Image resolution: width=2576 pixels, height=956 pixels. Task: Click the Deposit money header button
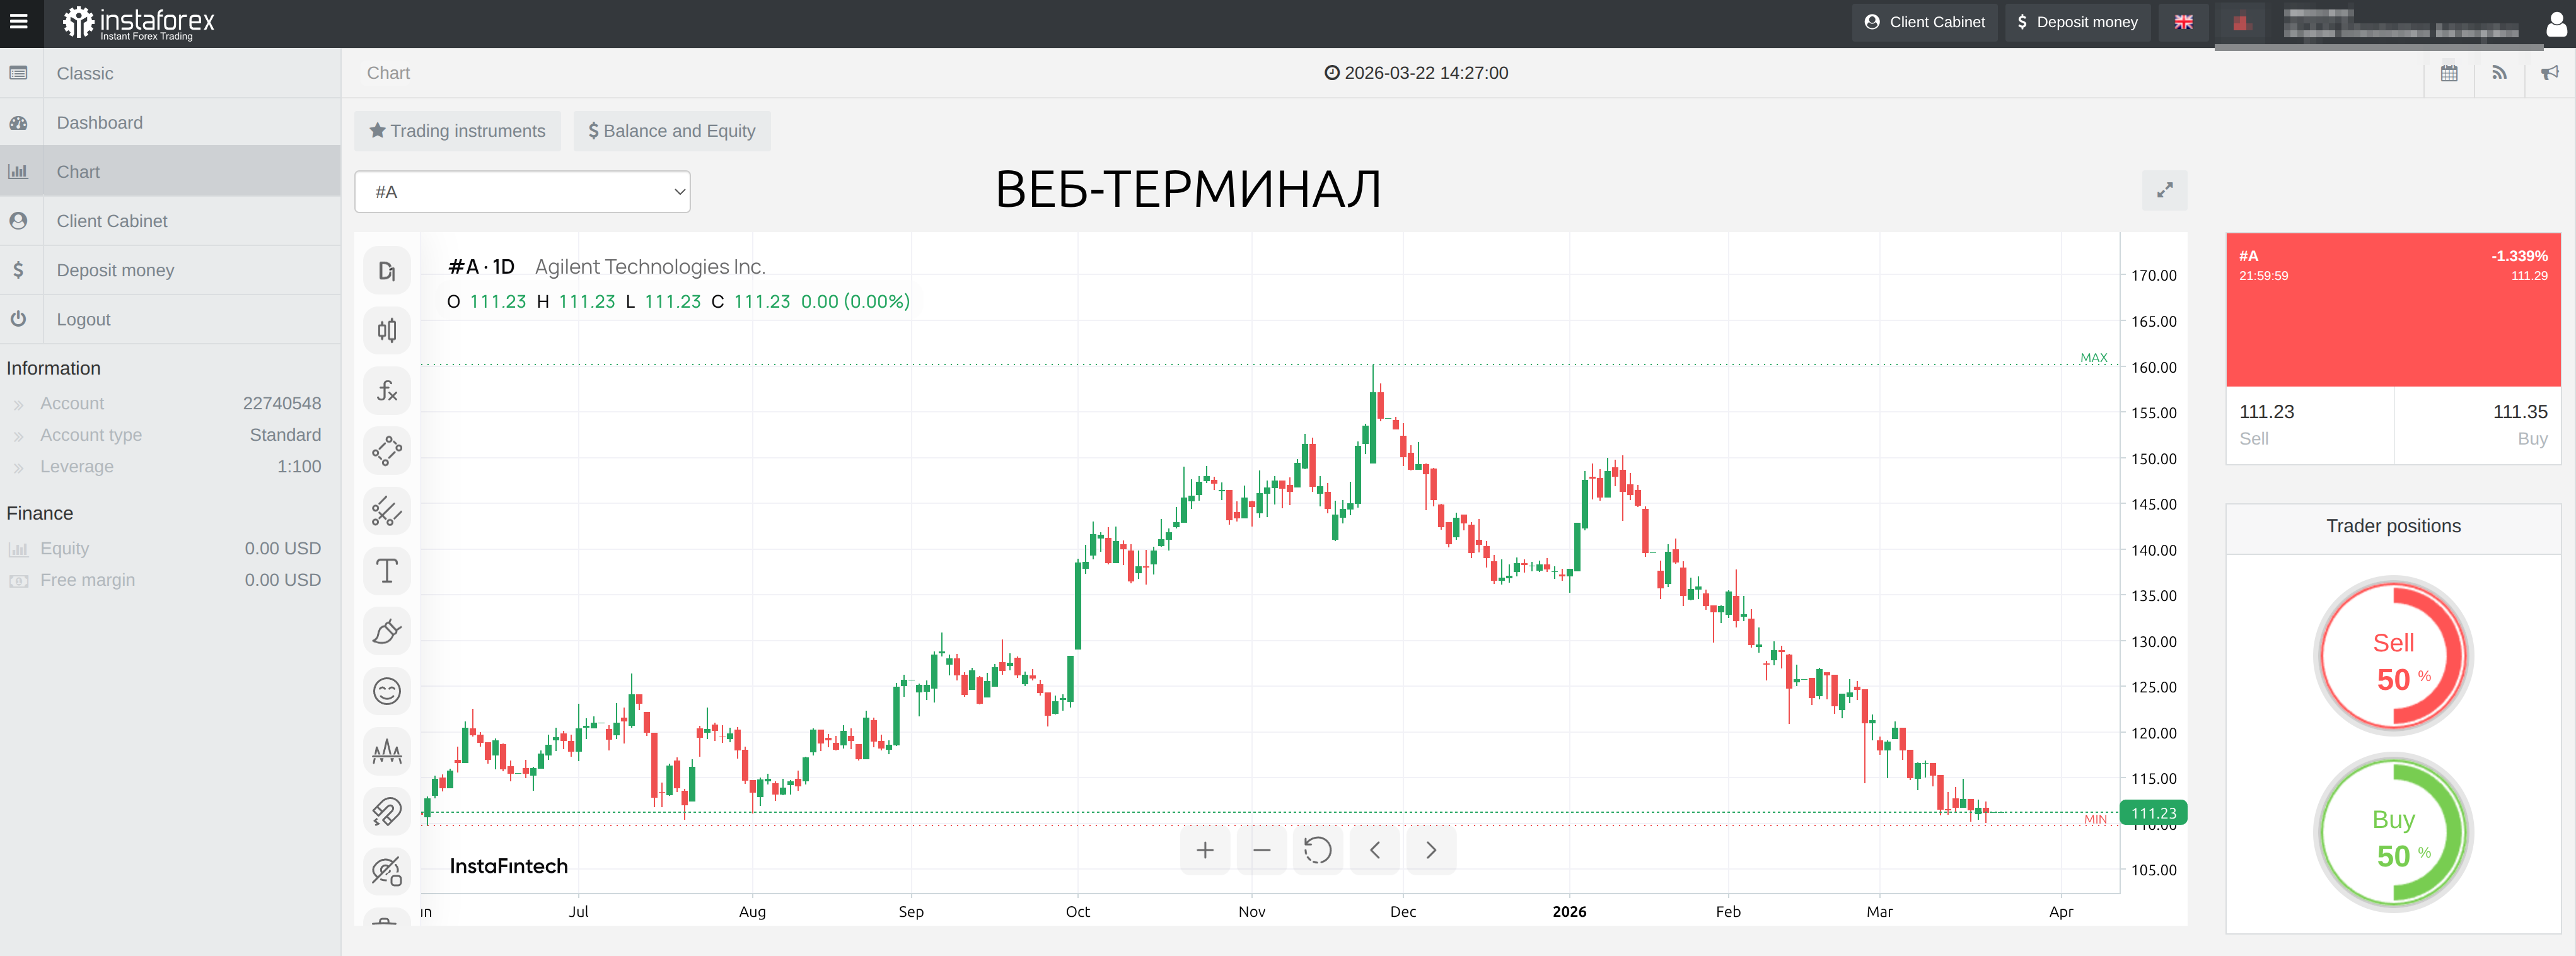tap(2076, 22)
